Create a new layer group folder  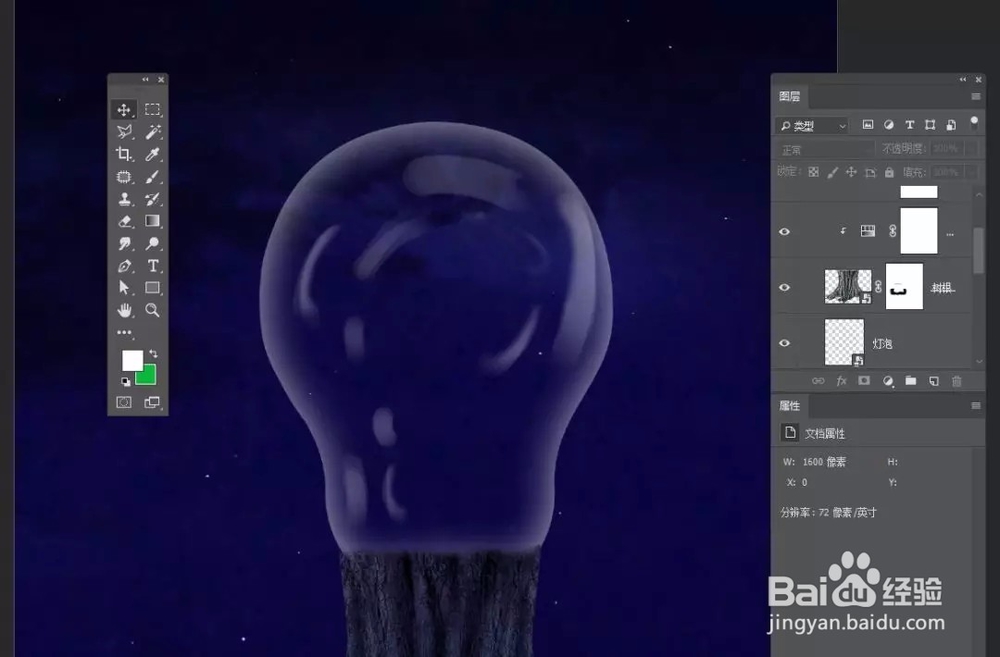[x=910, y=380]
